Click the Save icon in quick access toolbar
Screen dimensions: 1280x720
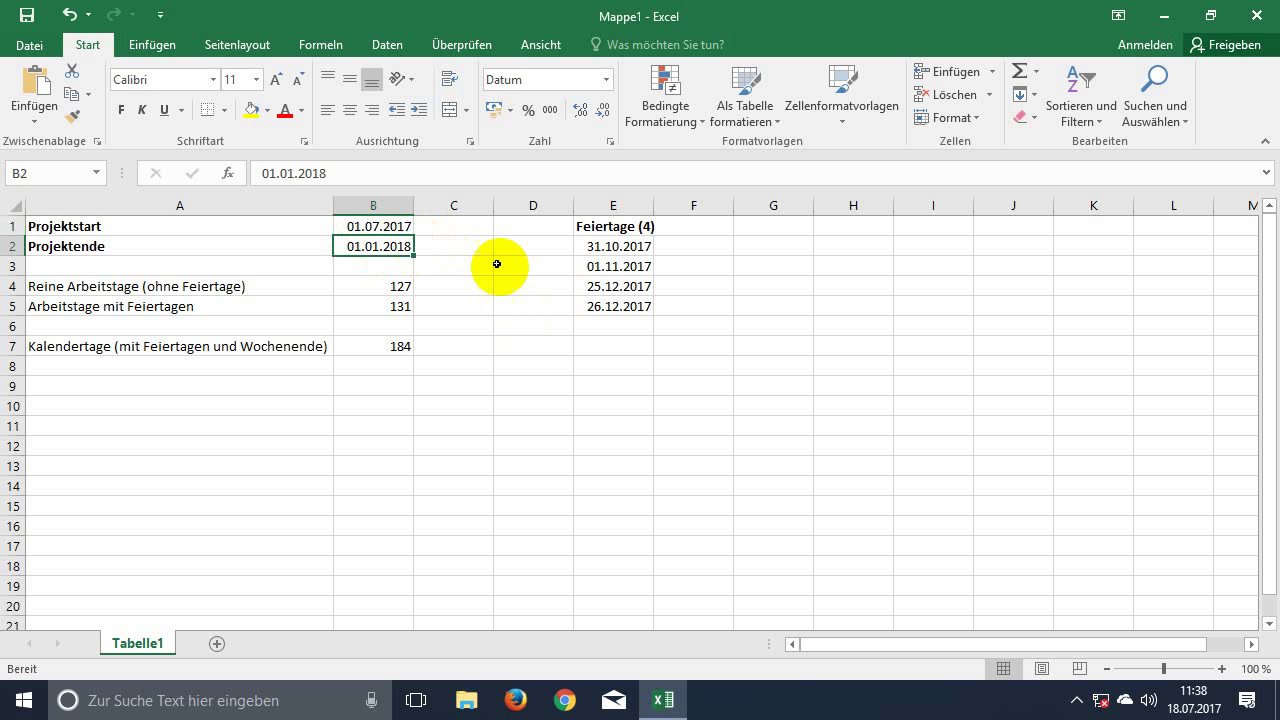coord(27,15)
